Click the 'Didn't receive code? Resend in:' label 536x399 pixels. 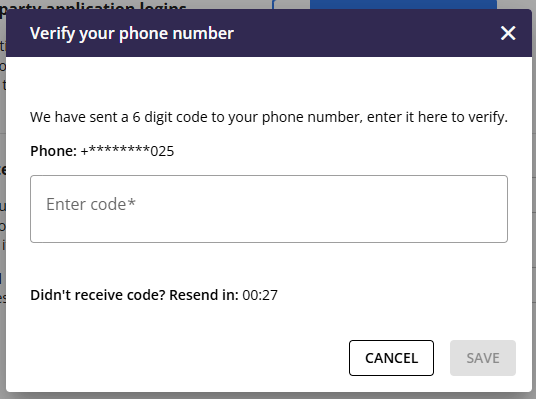point(134,295)
